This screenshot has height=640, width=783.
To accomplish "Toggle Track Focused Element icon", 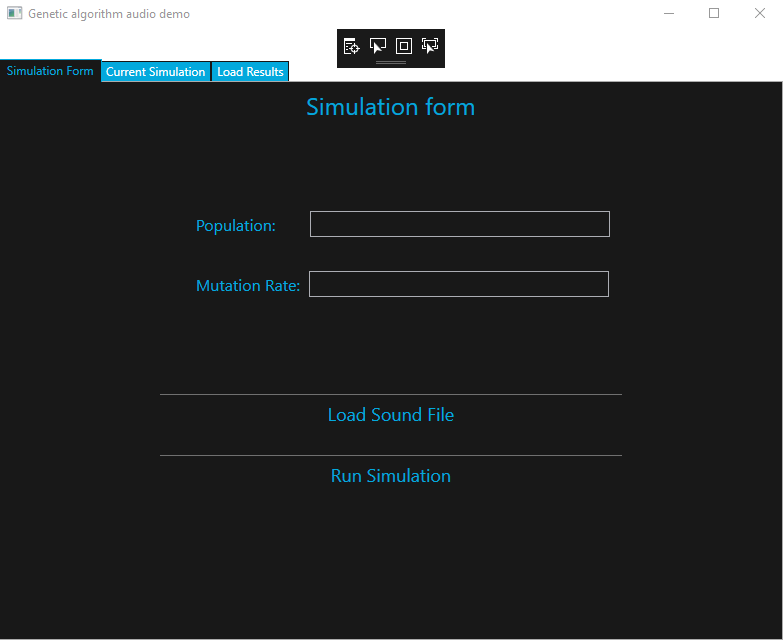I will [x=430, y=46].
